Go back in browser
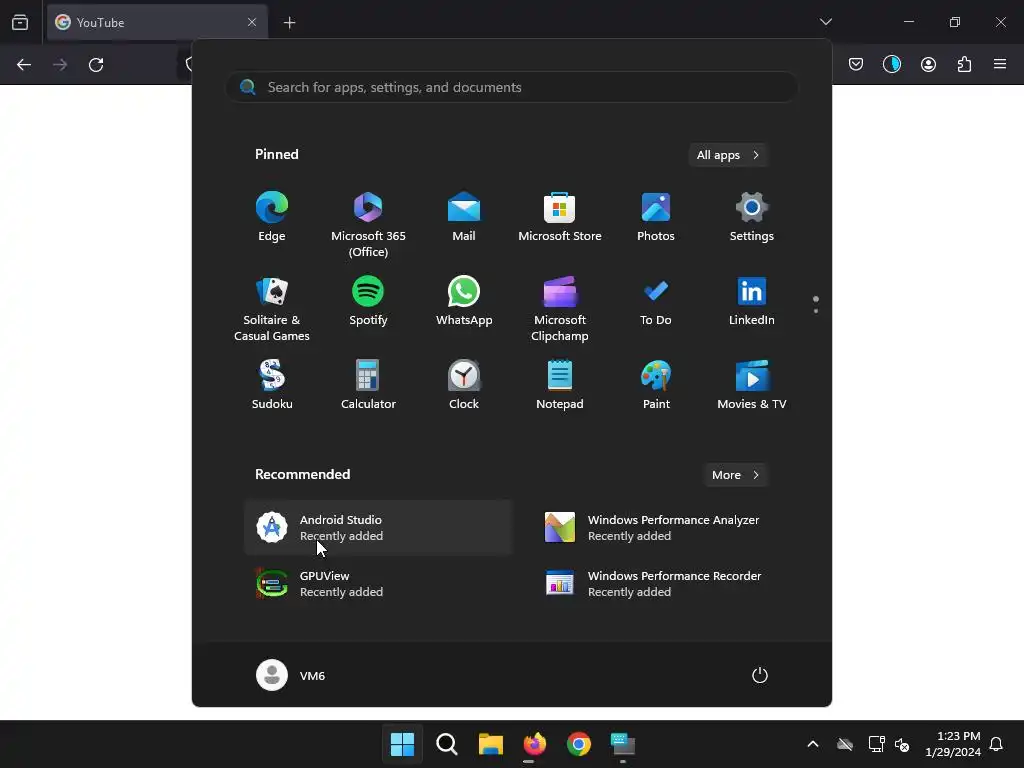This screenshot has height=768, width=1024. [x=24, y=65]
